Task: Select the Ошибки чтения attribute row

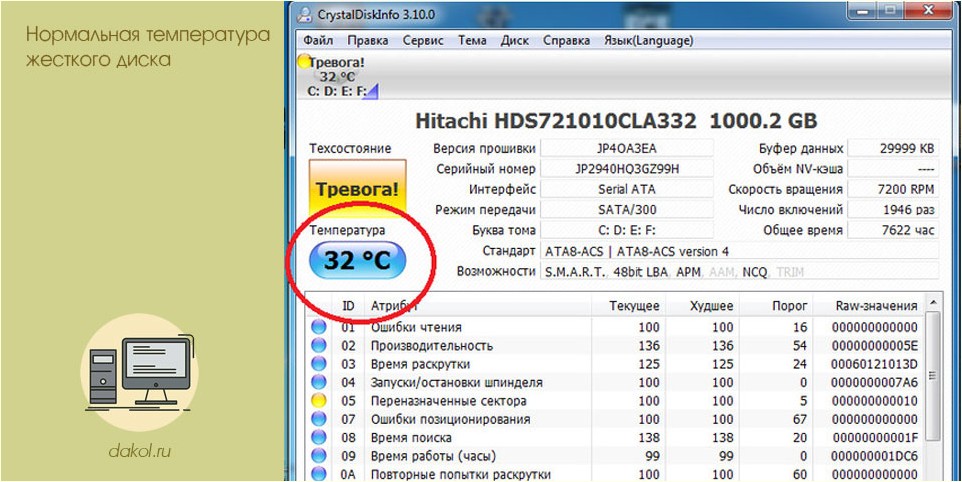Action: (614, 327)
